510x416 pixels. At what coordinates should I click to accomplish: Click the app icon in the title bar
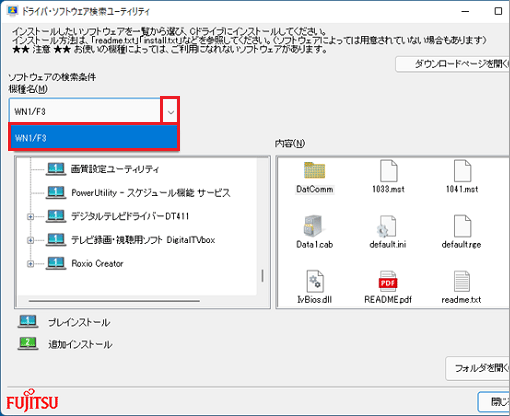(x=12, y=11)
